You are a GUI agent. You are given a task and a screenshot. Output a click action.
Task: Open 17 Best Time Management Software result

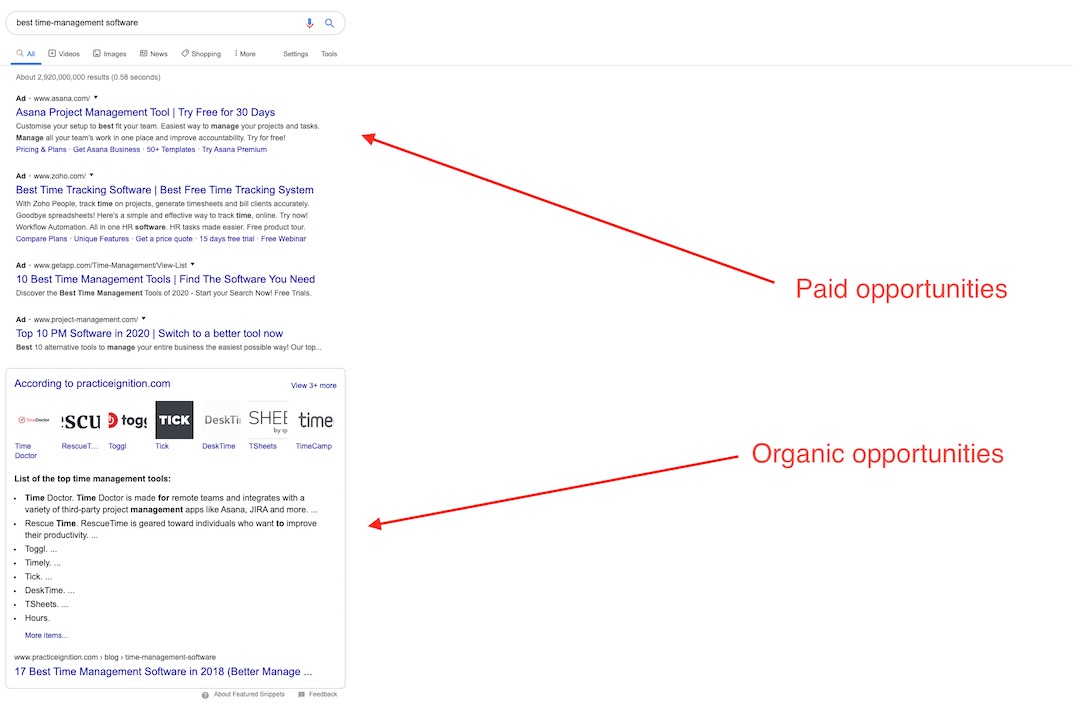tap(163, 672)
